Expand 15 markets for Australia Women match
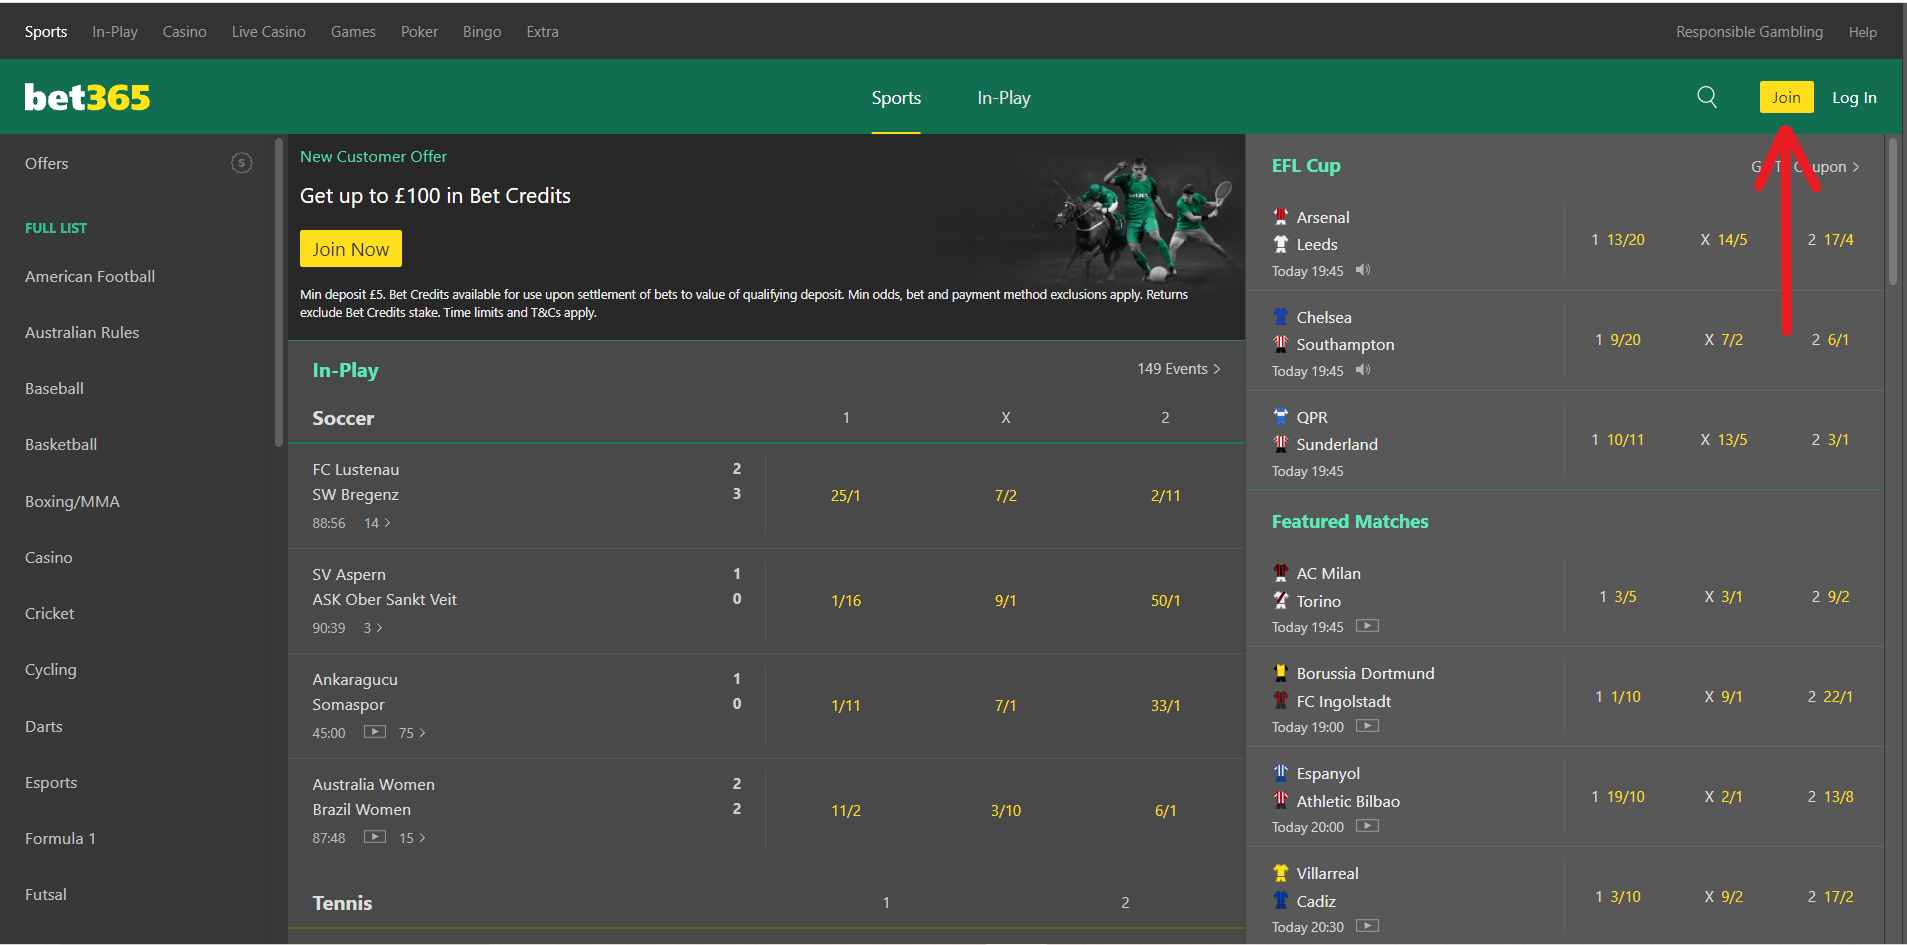This screenshot has width=1907, height=945. [412, 838]
